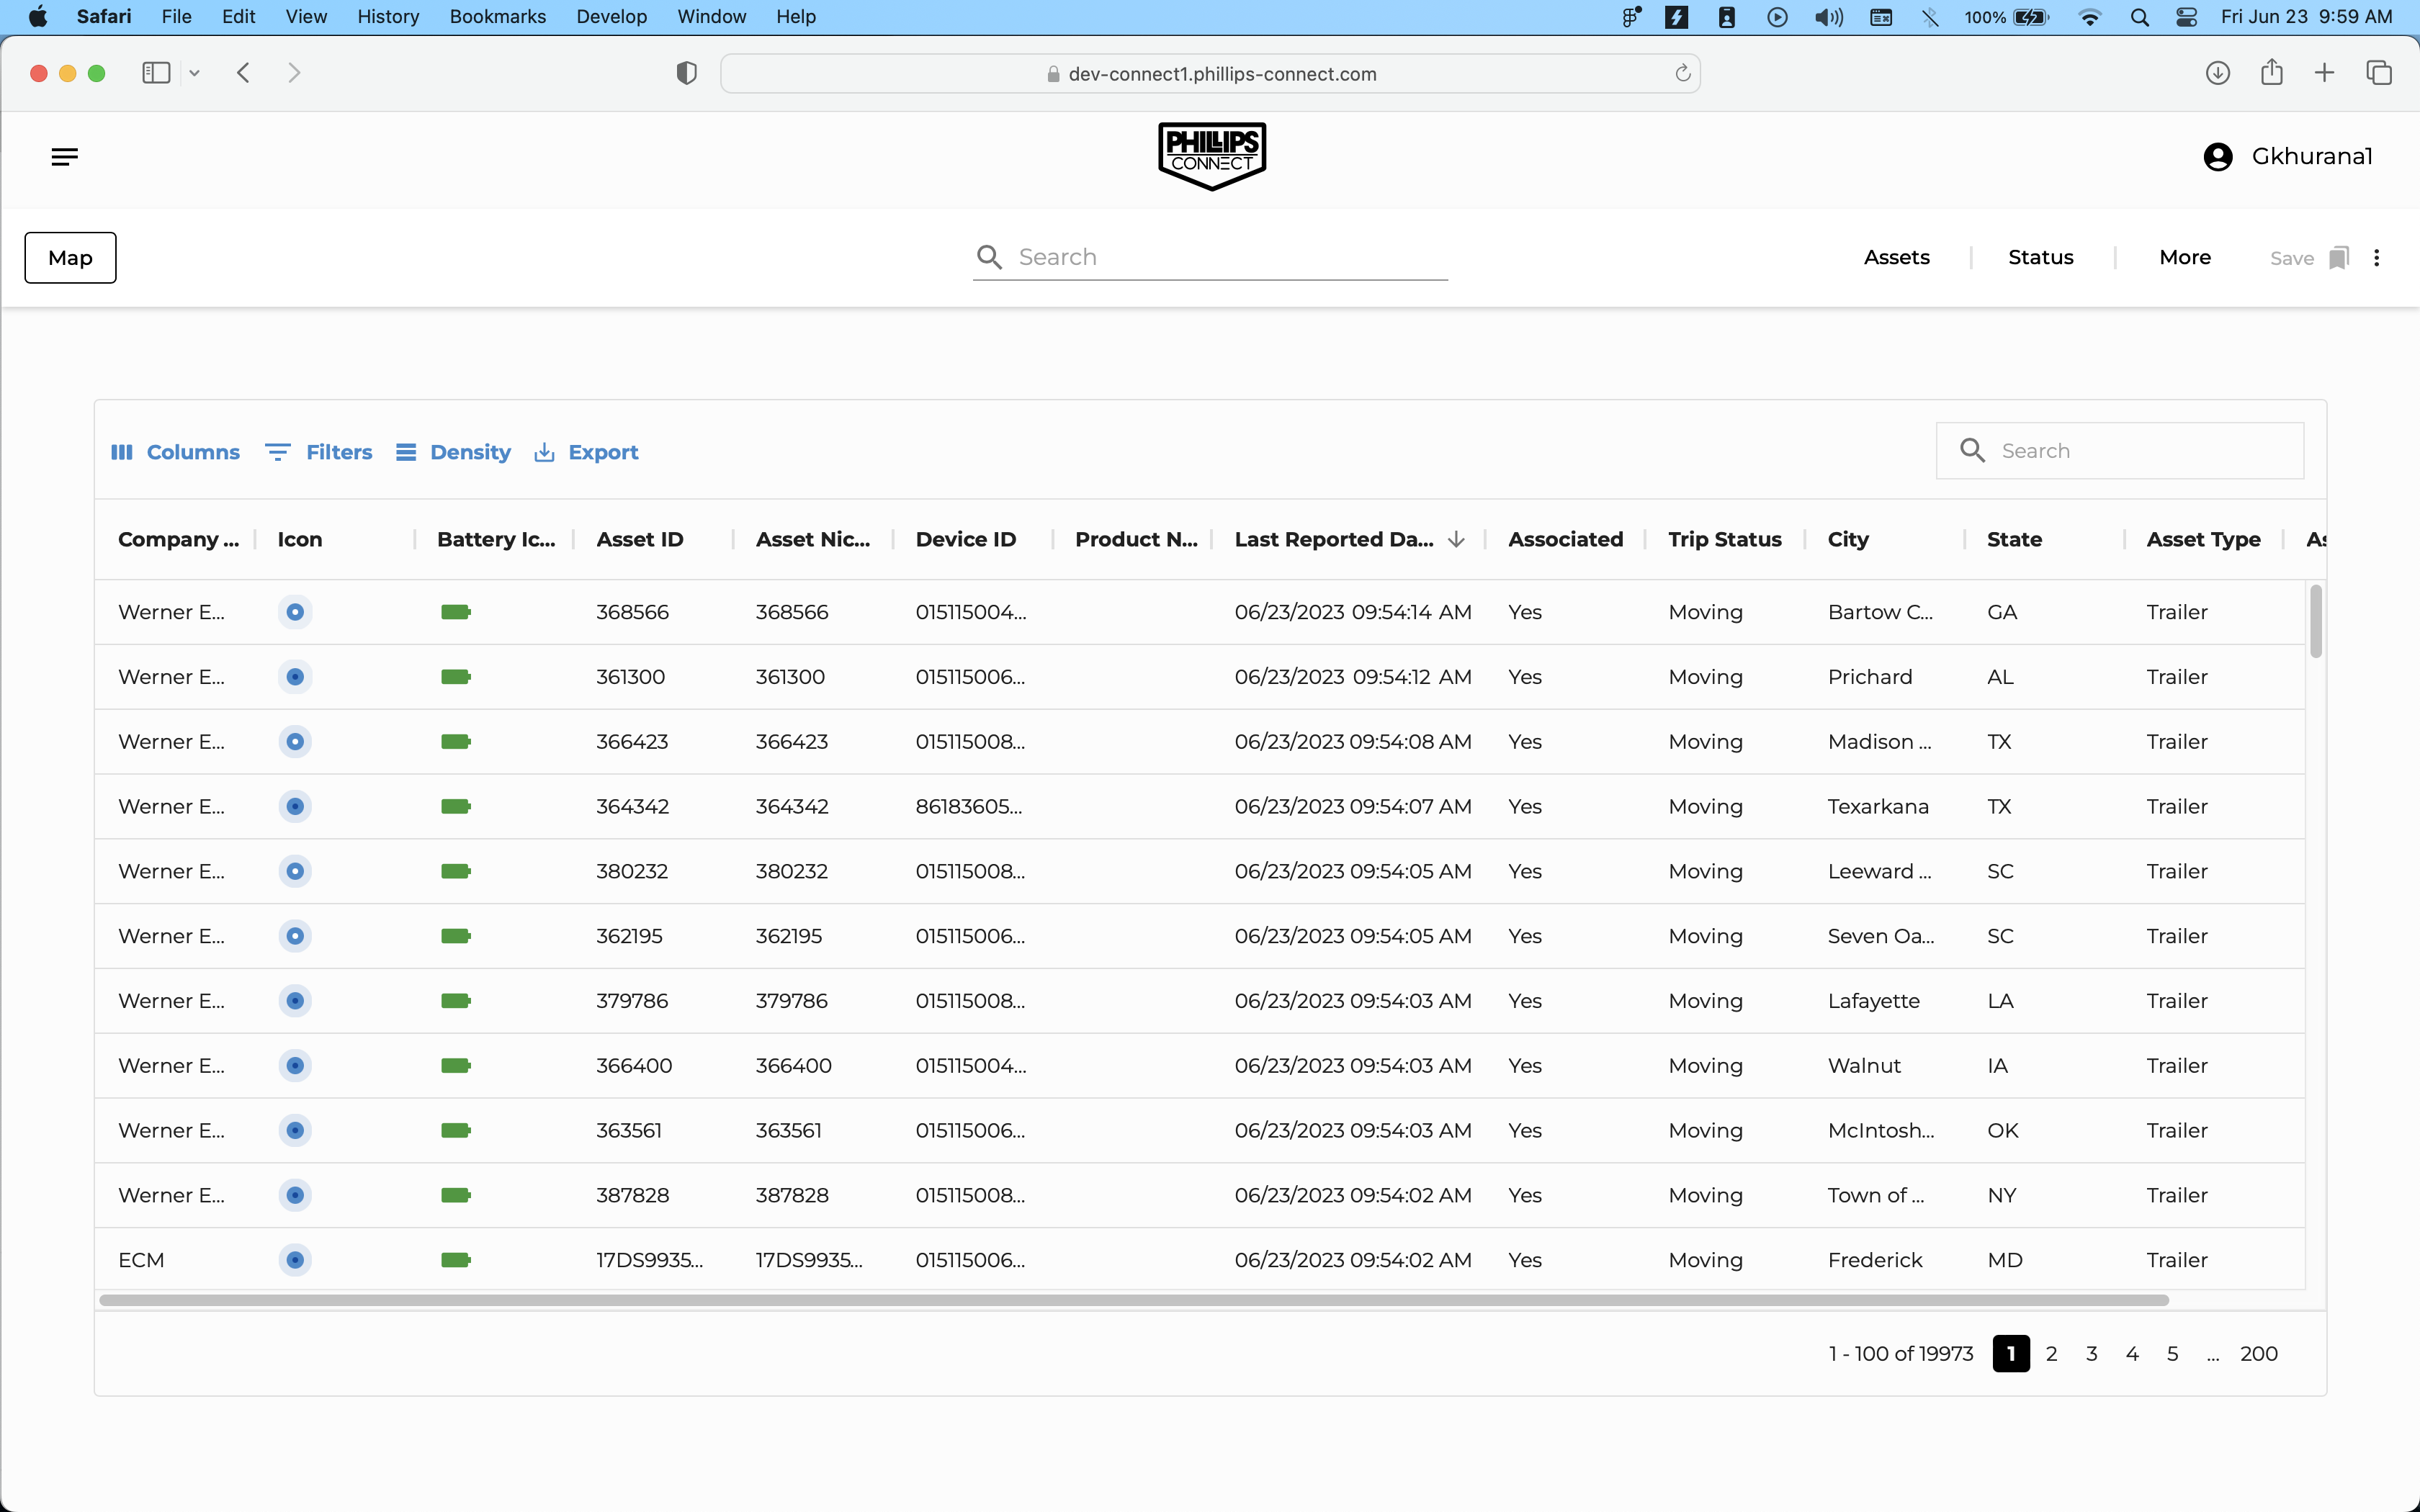The height and width of the screenshot is (1512, 2420).
Task: Change table Density
Action: (x=453, y=452)
